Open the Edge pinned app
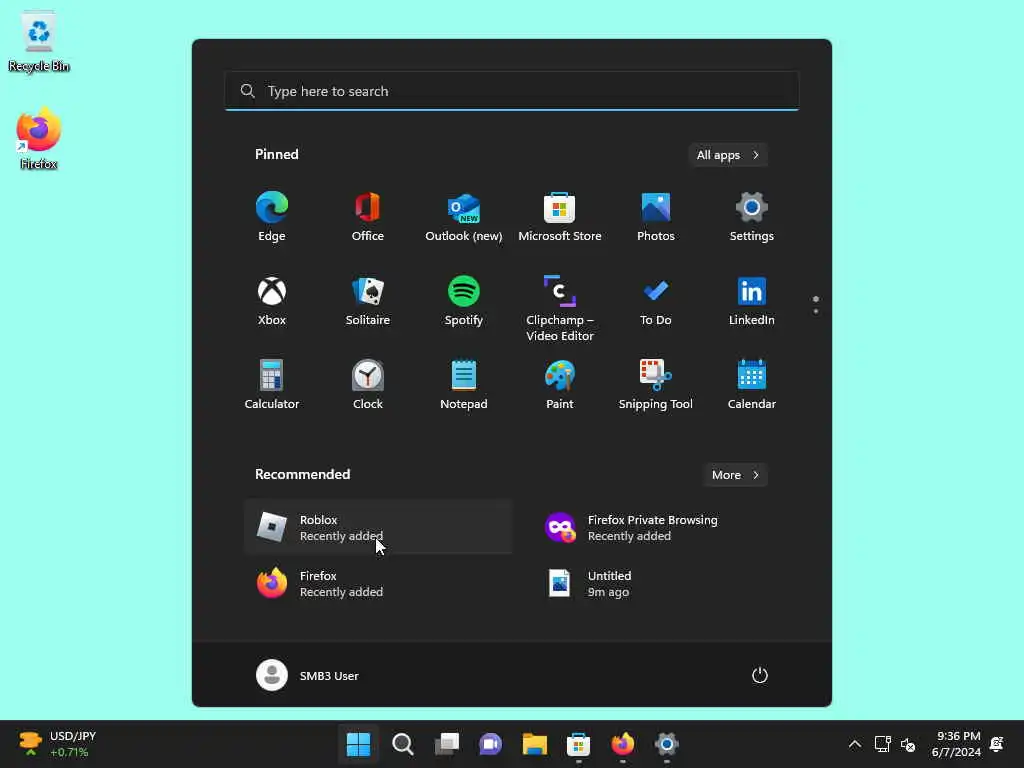The width and height of the screenshot is (1024, 768). pos(272,217)
